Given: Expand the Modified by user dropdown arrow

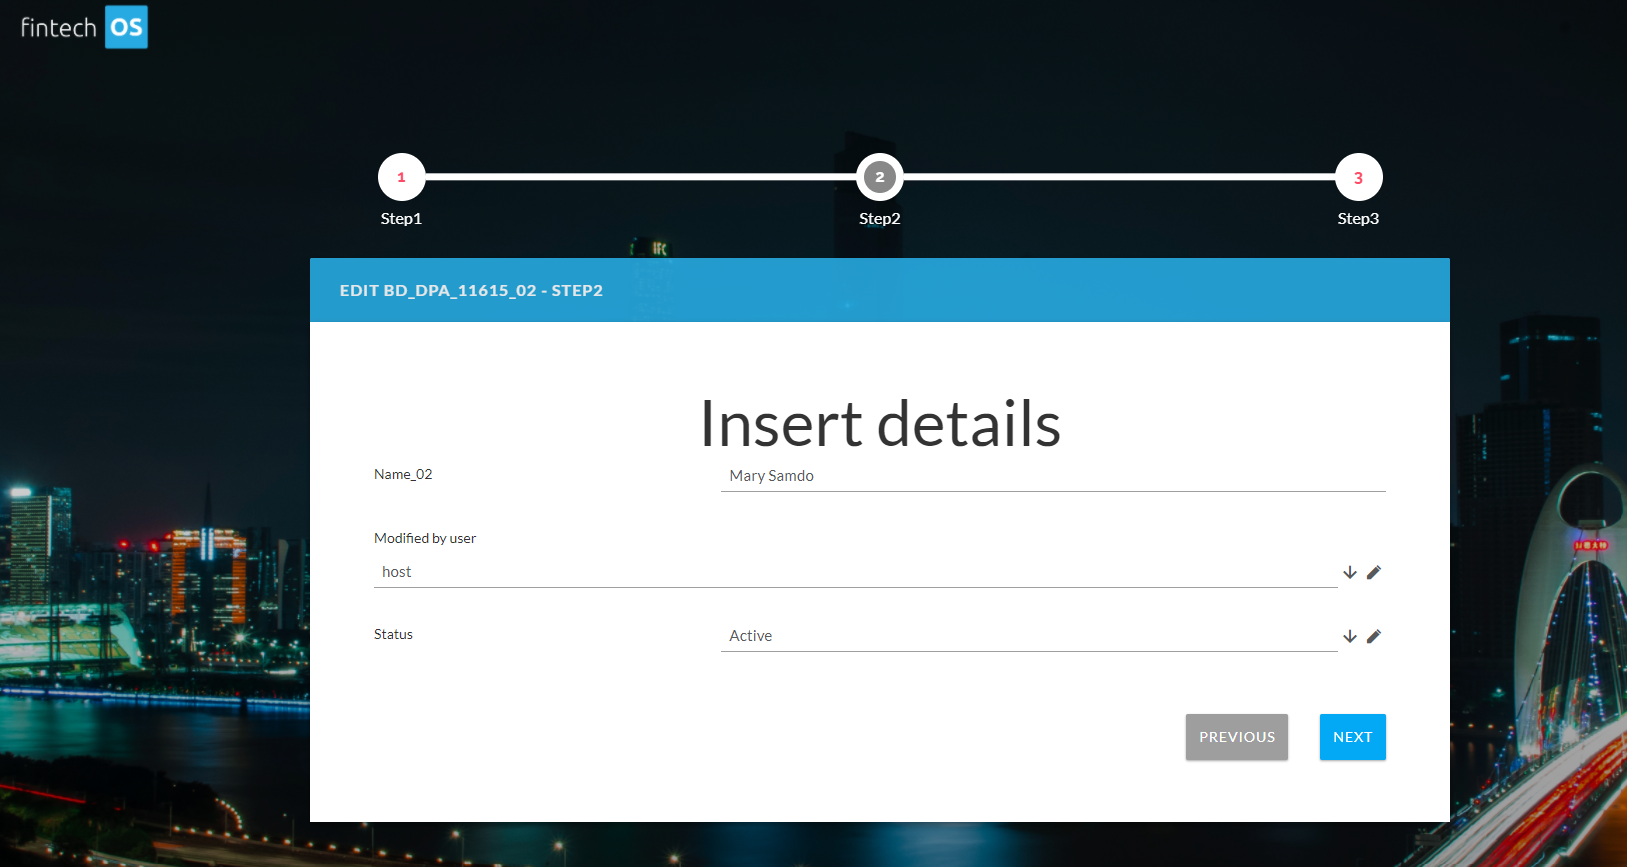Looking at the screenshot, I should click(1350, 572).
